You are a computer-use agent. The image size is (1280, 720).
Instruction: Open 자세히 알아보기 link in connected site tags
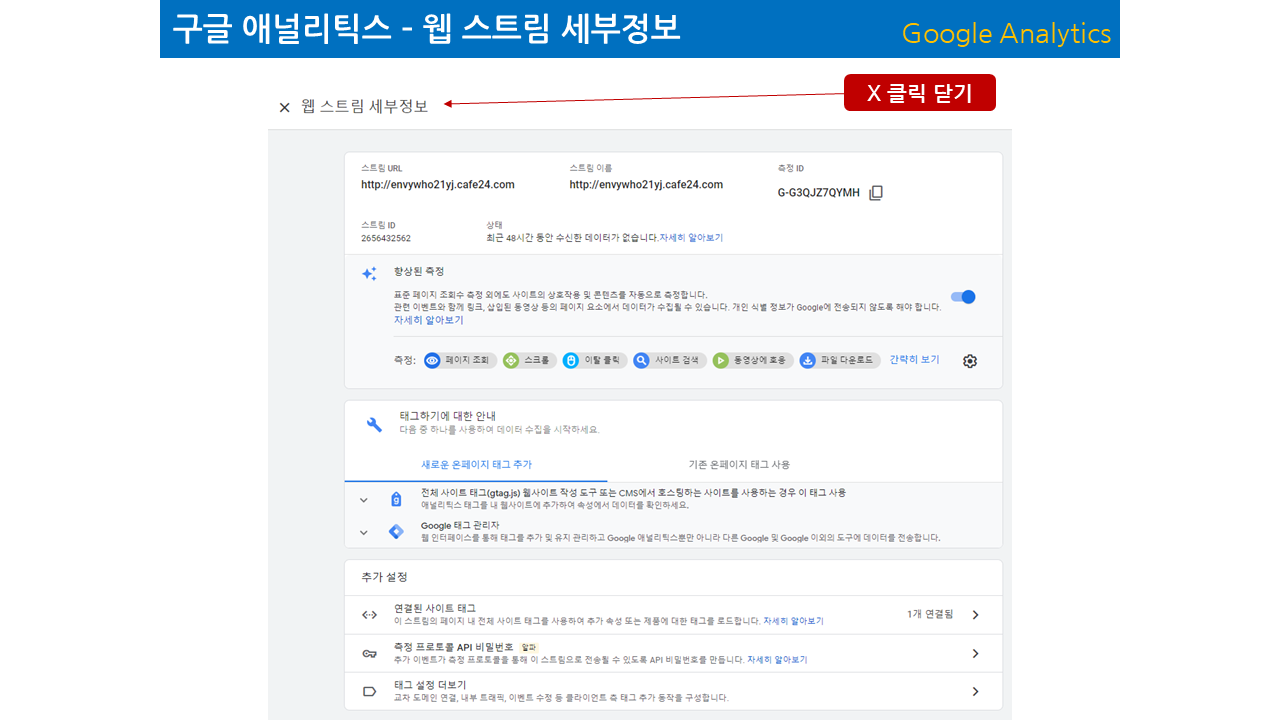point(793,621)
